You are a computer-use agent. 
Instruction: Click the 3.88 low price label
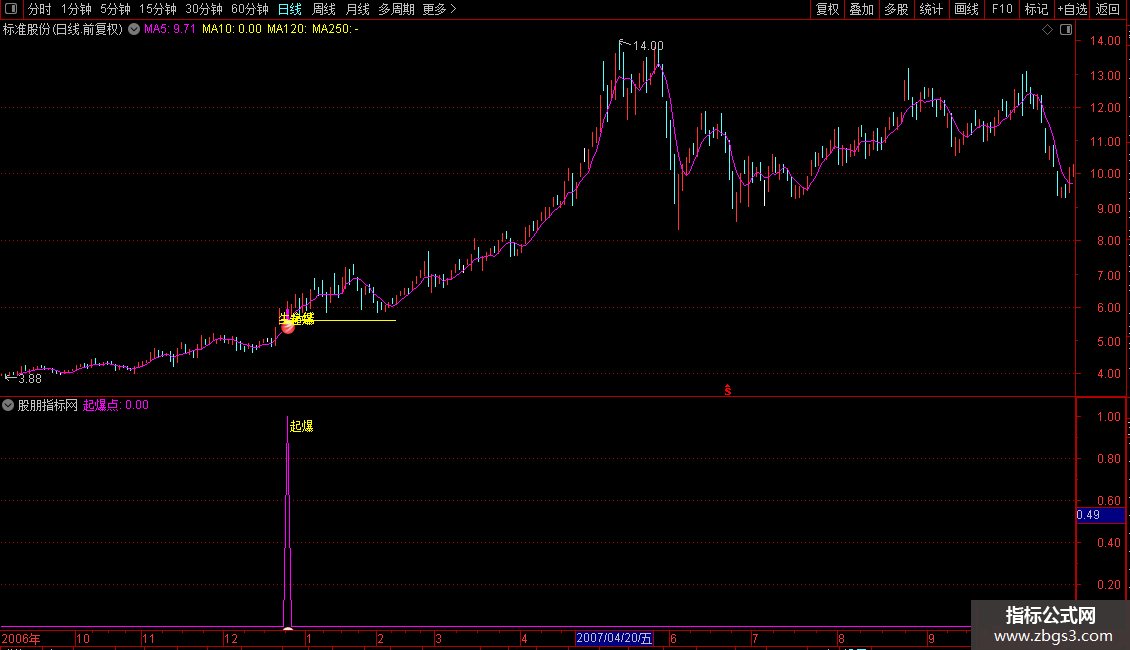pyautogui.click(x=30, y=378)
